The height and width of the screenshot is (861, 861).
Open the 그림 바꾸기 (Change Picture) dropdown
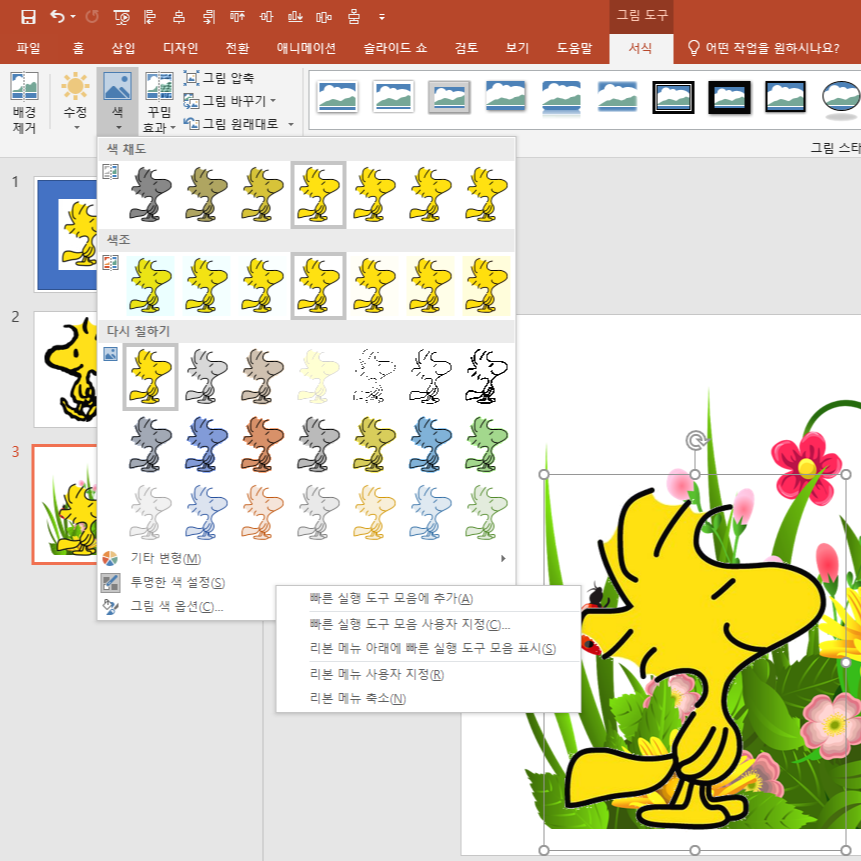[230, 101]
